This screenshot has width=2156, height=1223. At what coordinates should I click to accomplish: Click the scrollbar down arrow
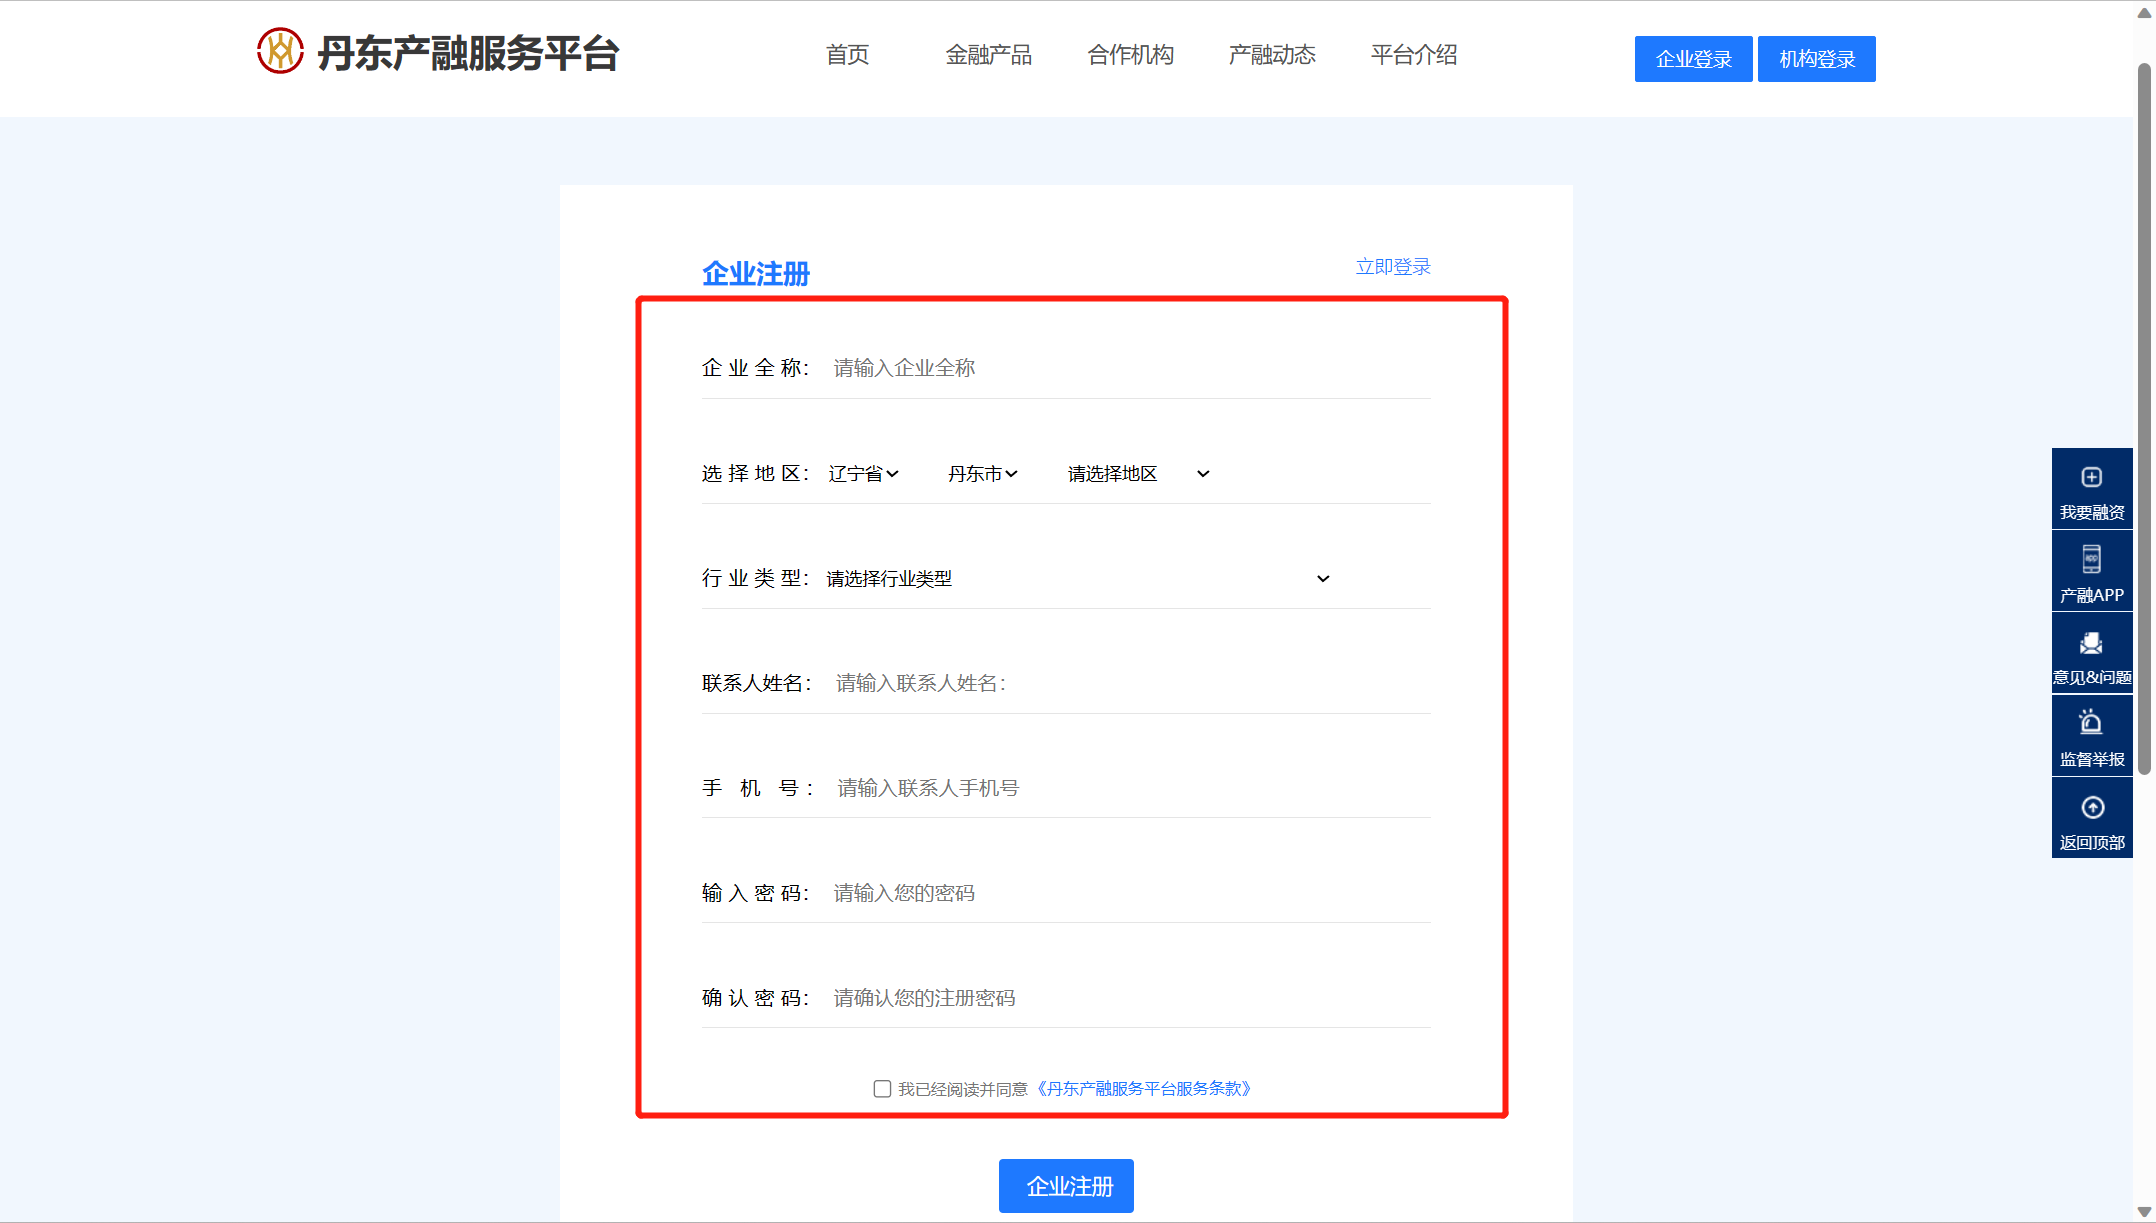[x=2144, y=1211]
